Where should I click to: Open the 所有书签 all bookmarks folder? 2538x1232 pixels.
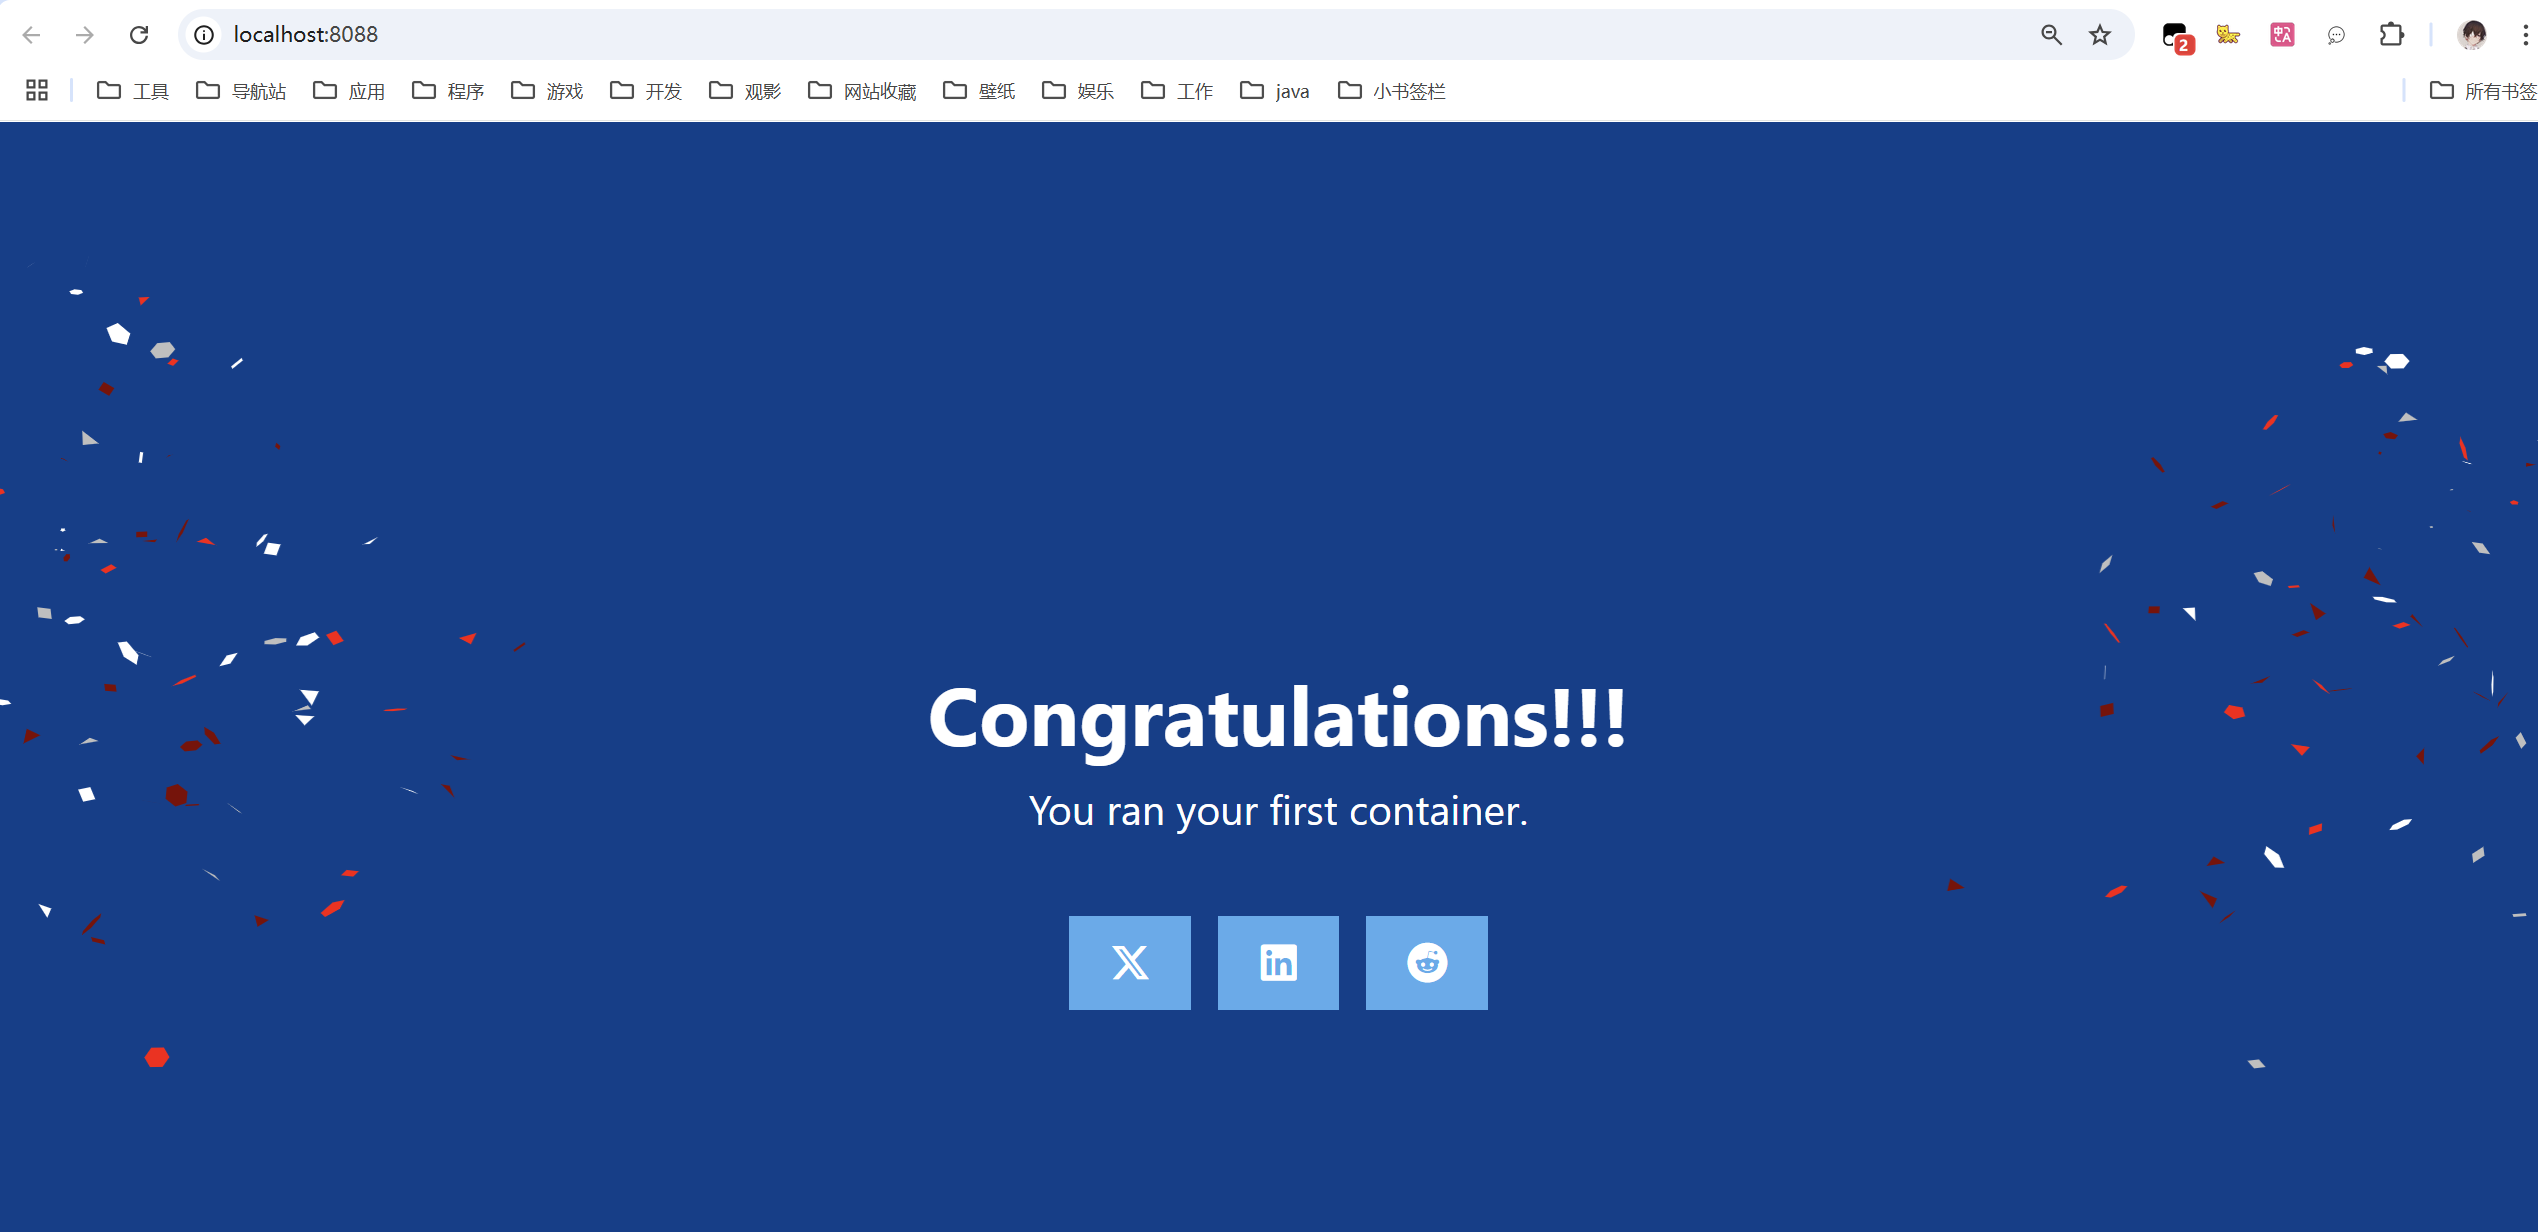pyautogui.click(x=2483, y=91)
